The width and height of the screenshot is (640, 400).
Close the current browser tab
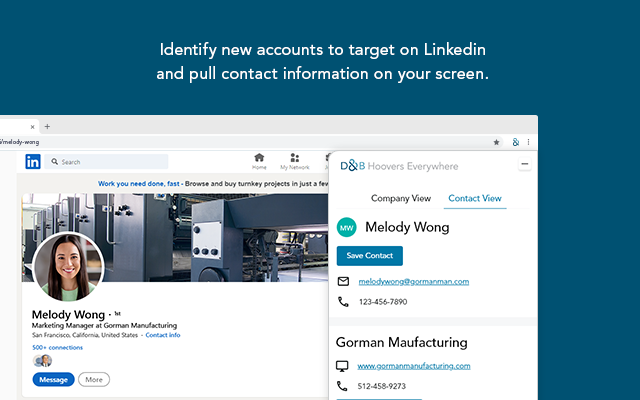(33, 127)
